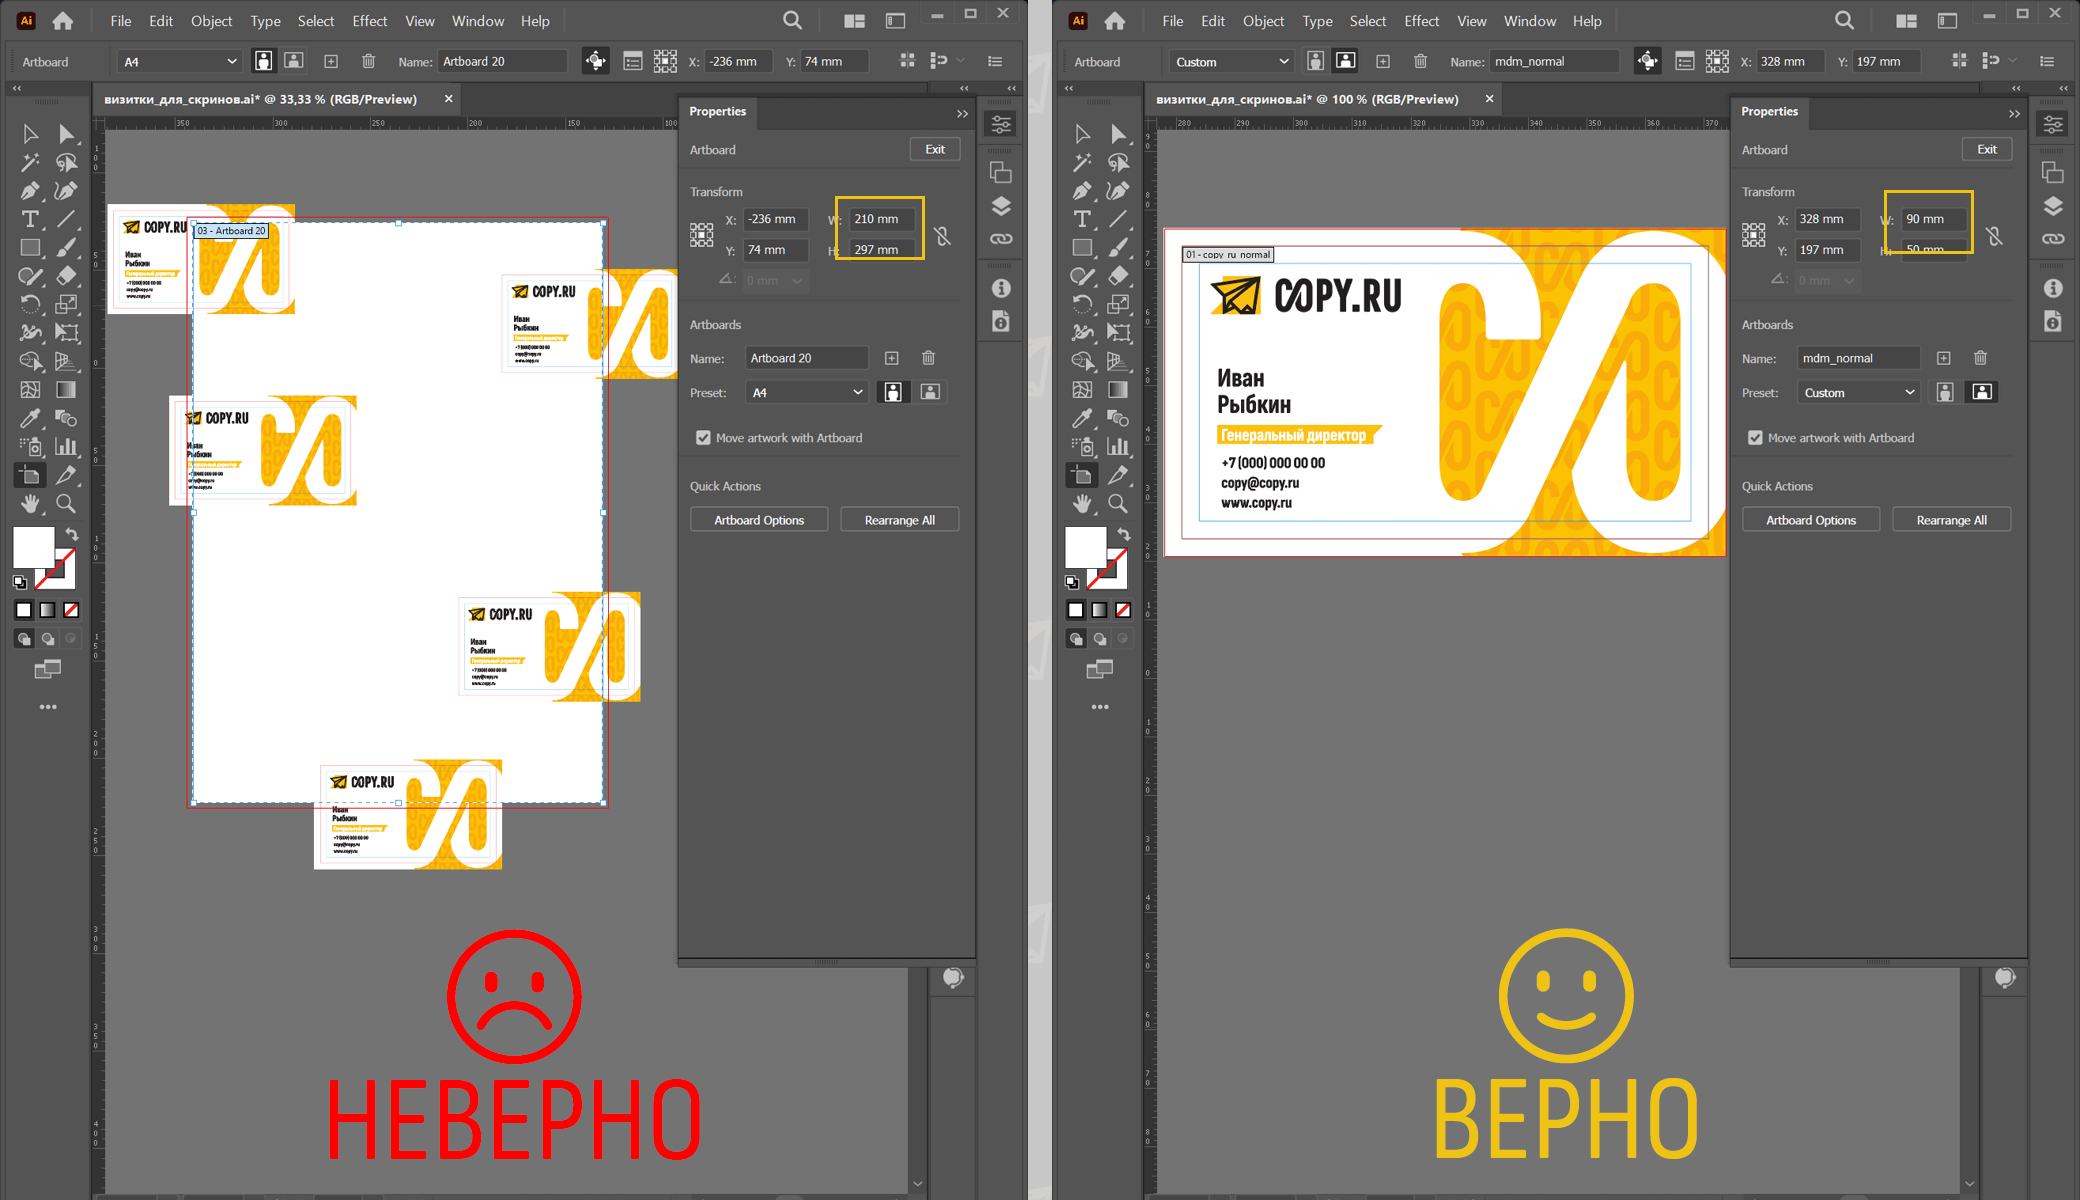The height and width of the screenshot is (1200, 2080).
Task: Toggle Move artwork with Artboard in left window
Action: 704,438
